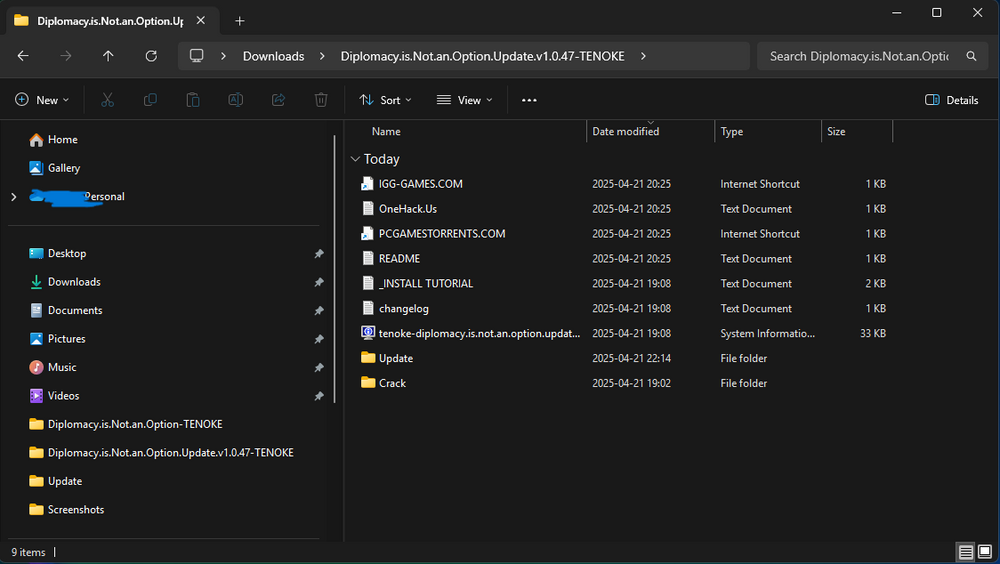Click the Forward navigation arrow
Image resolution: width=1000 pixels, height=564 pixels.
coord(66,56)
